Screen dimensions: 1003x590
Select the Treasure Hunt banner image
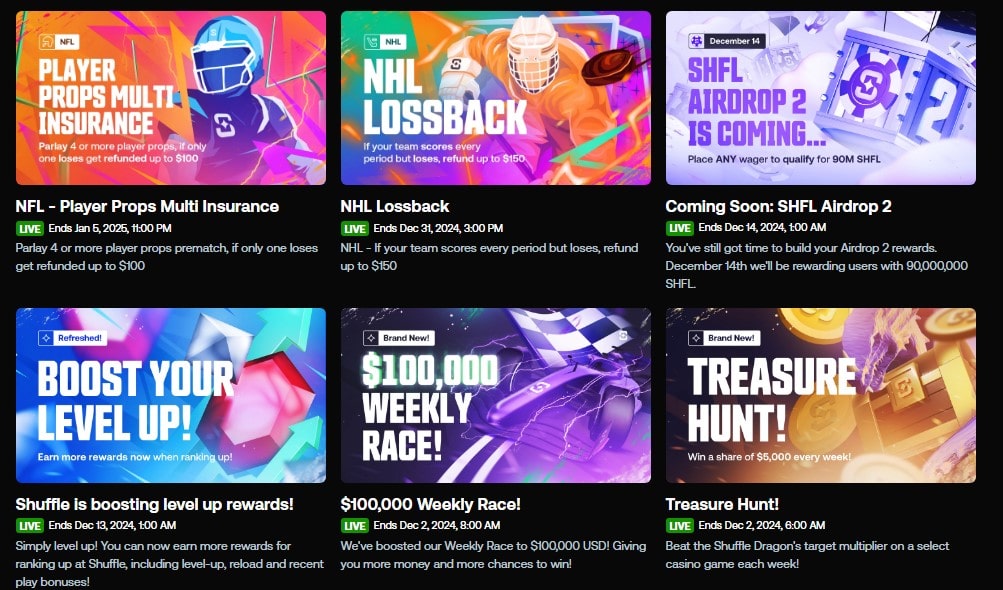tap(821, 395)
